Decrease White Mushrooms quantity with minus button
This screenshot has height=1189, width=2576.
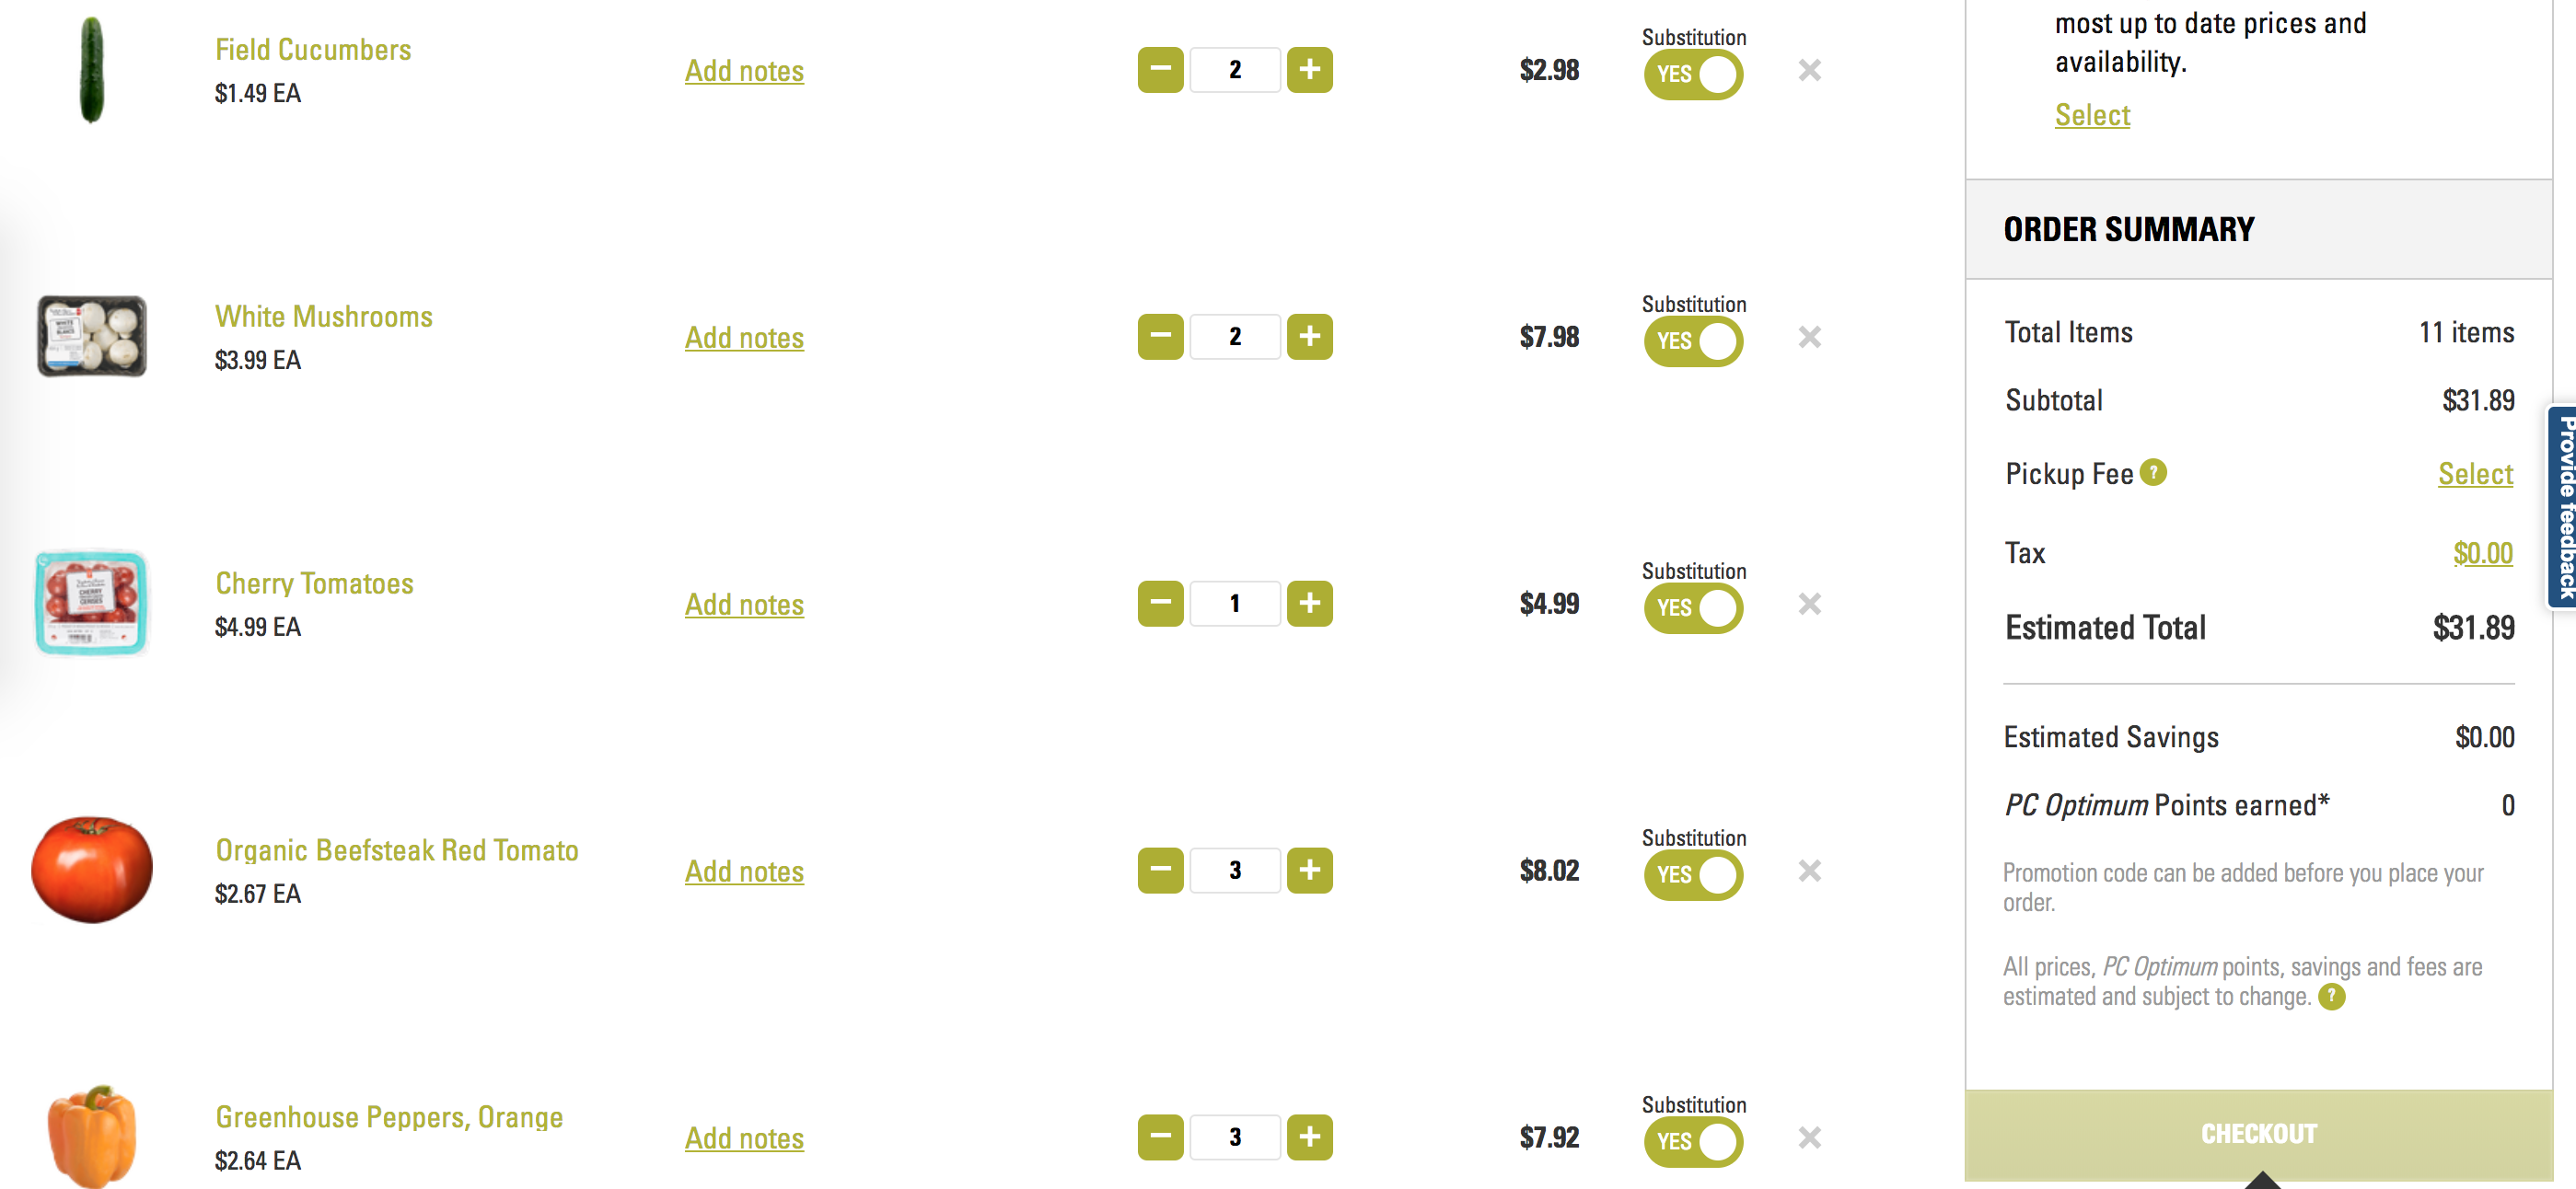click(1160, 337)
